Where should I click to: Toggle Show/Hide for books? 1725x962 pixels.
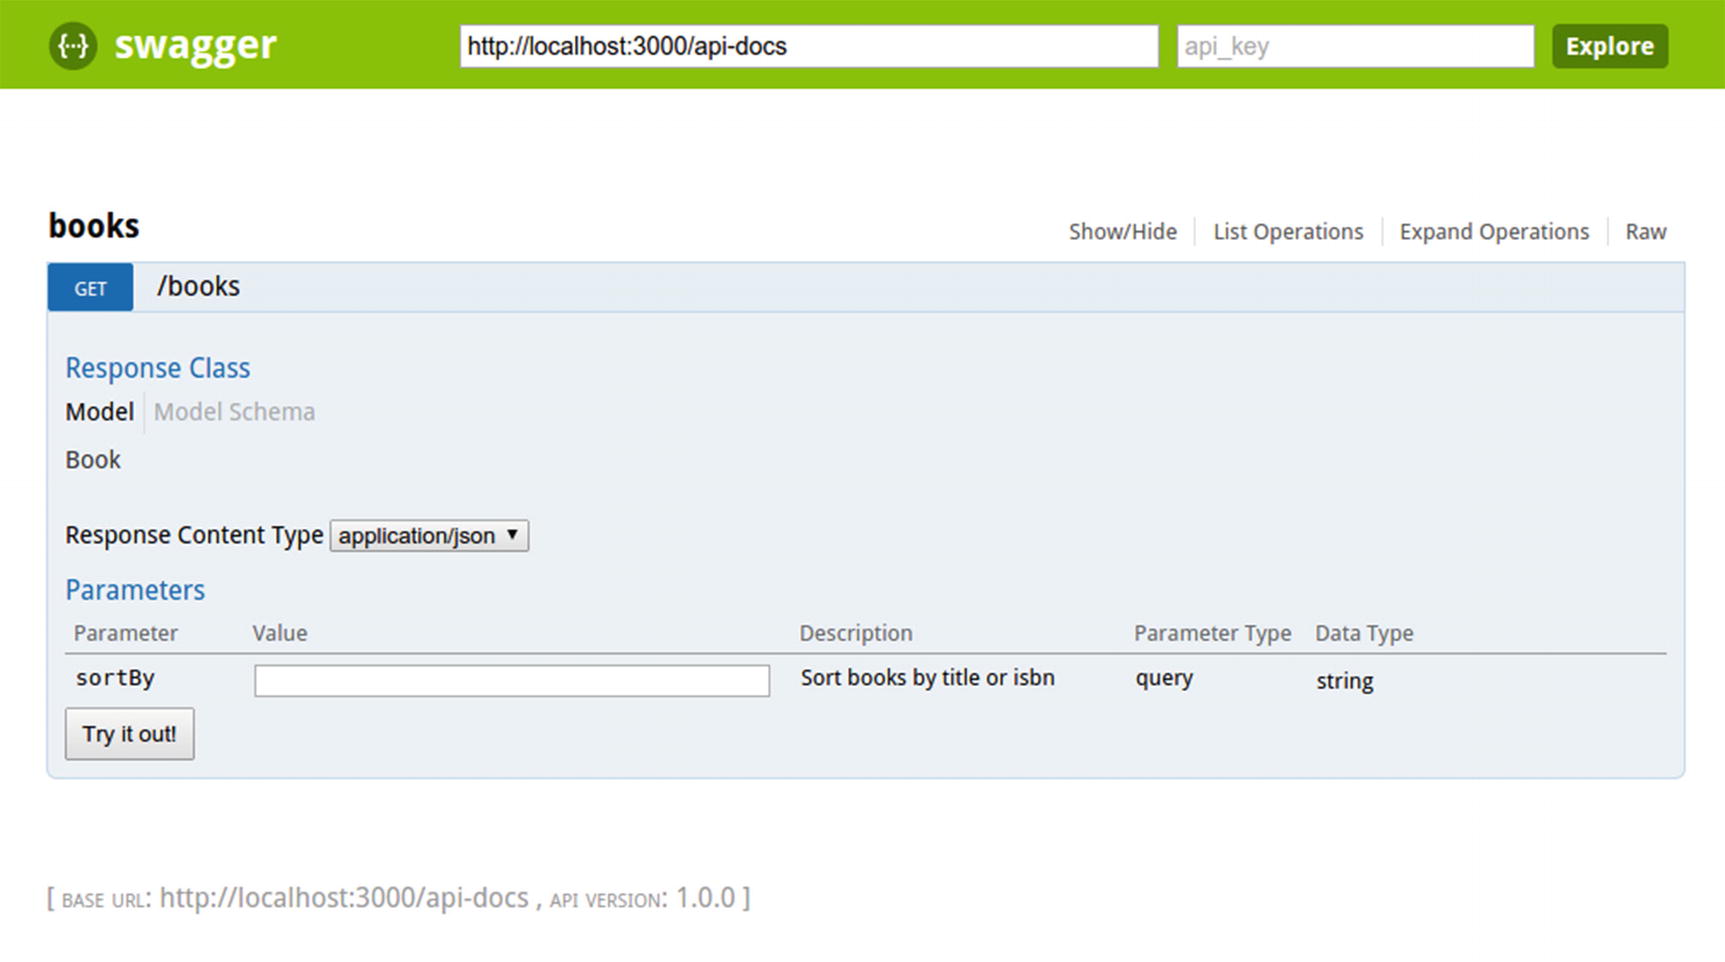(x=1122, y=232)
